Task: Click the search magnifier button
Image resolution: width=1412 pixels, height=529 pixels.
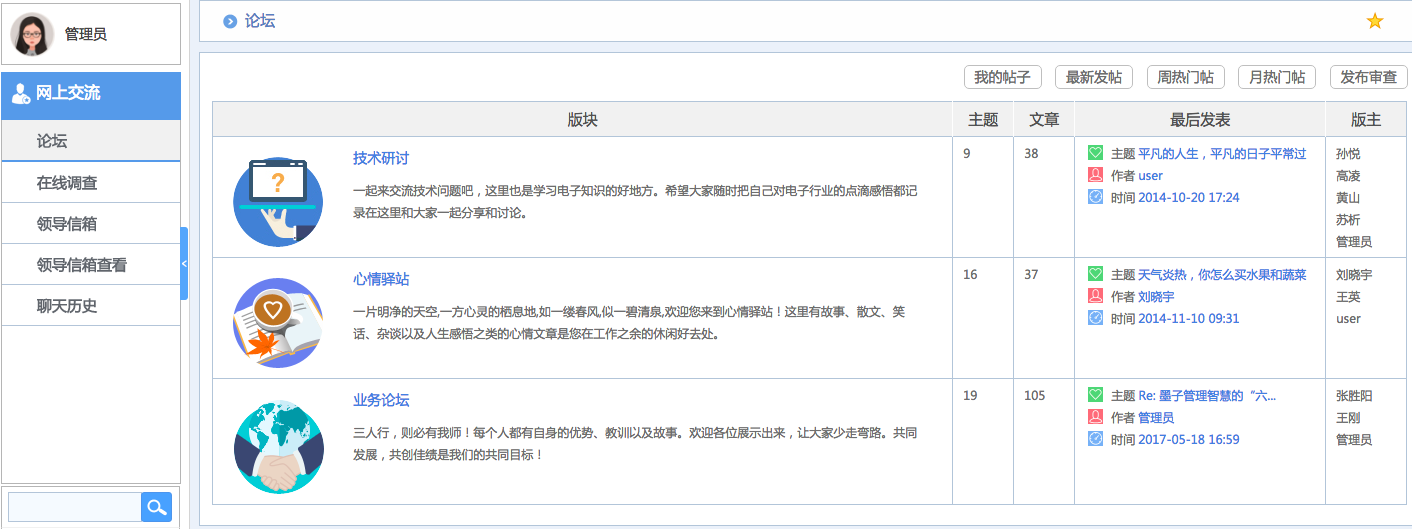Action: (x=156, y=507)
